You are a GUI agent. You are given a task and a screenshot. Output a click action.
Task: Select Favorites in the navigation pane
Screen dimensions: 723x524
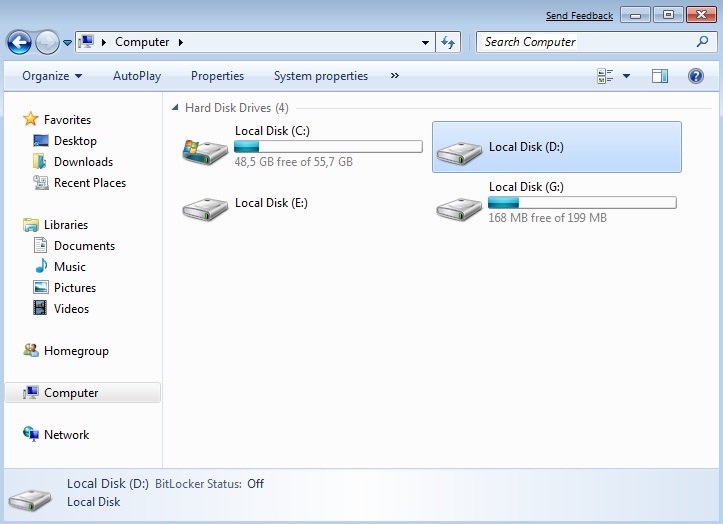point(67,119)
